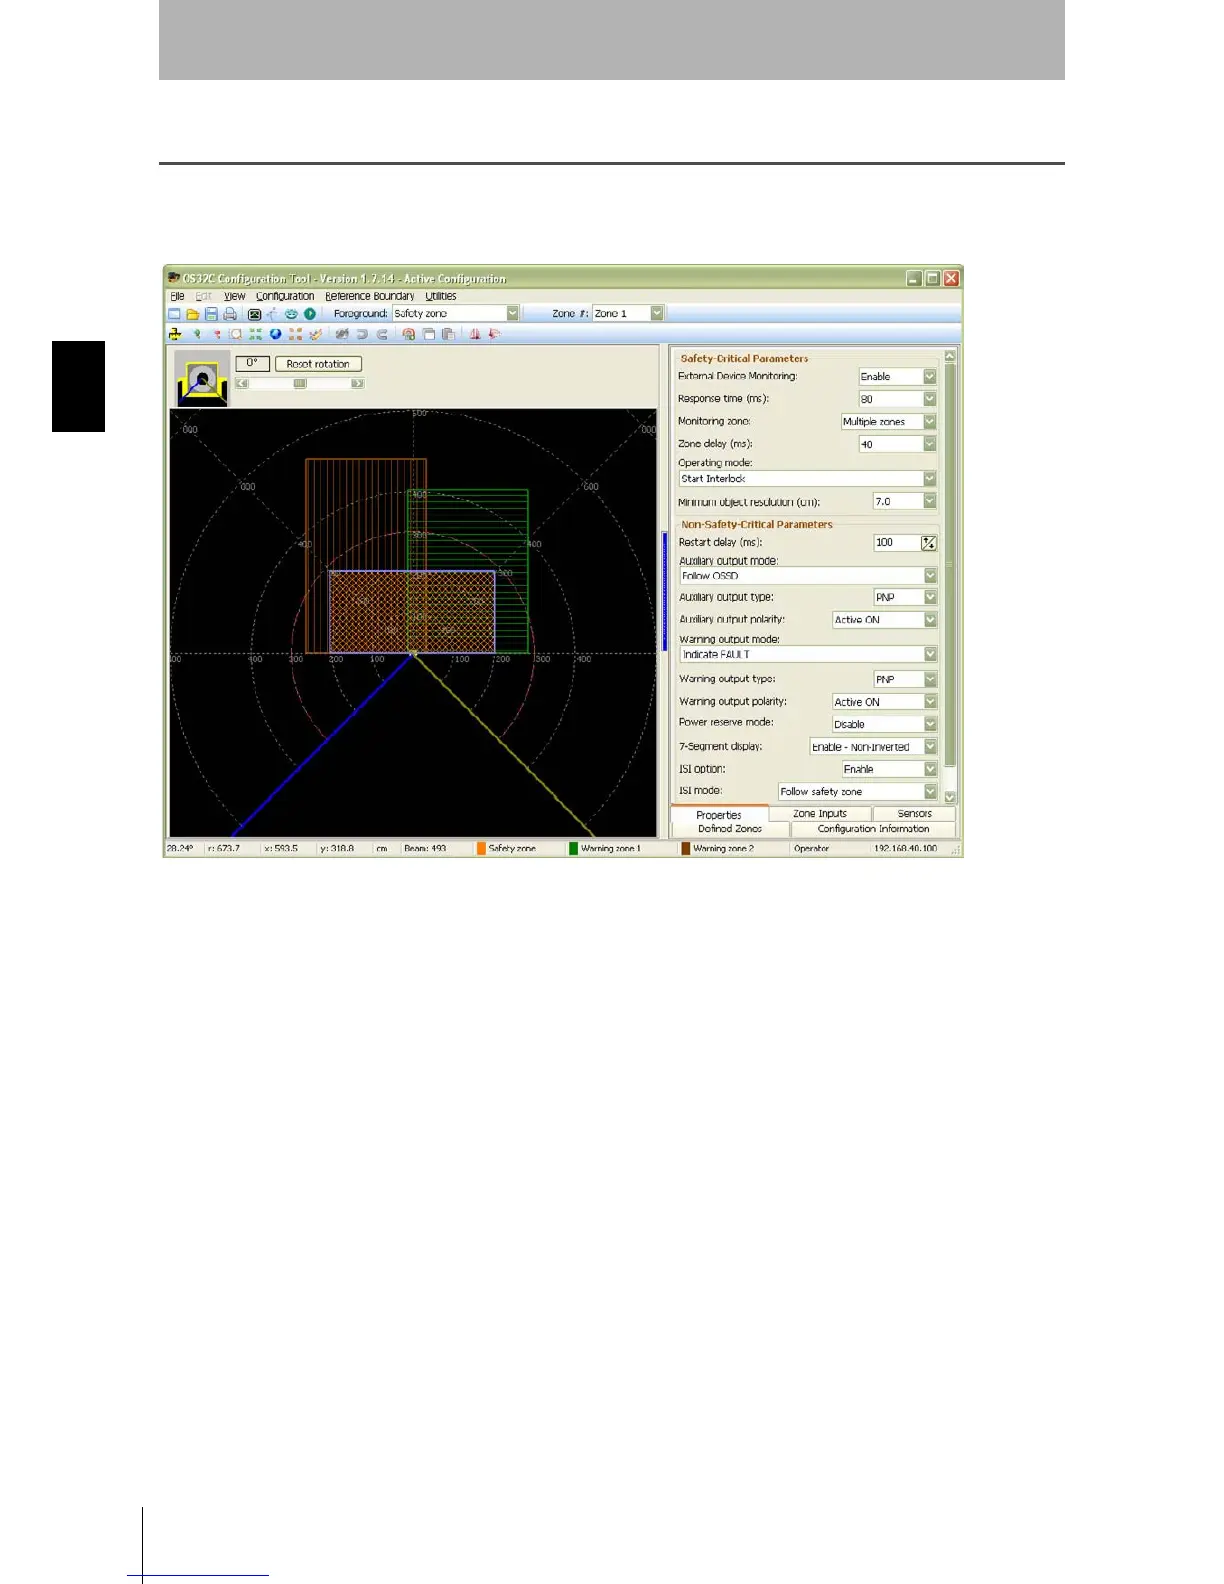The image size is (1224, 1584).
Task: Click the orange Safety zone swatch
Action: (481, 848)
